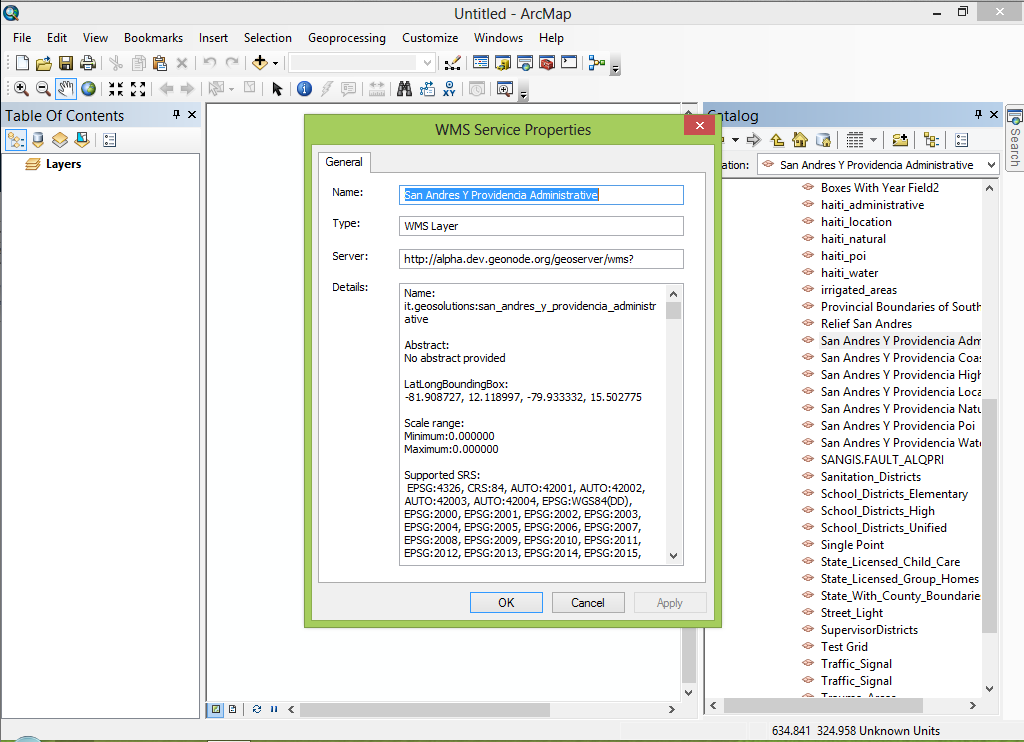Image resolution: width=1024 pixels, height=742 pixels.
Task: Click the Add Data plus icon
Action: point(260,63)
